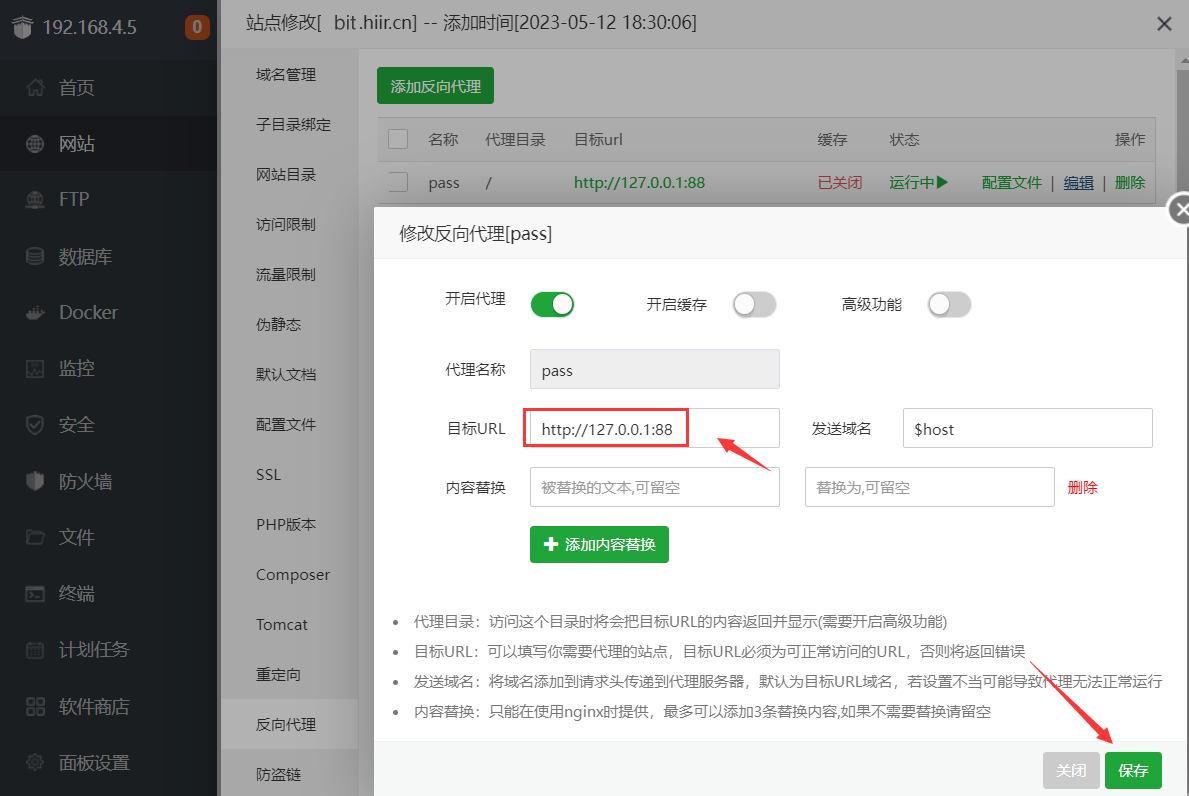Click the 目标URL input field
The height and width of the screenshot is (796, 1189).
pyautogui.click(x=654, y=428)
